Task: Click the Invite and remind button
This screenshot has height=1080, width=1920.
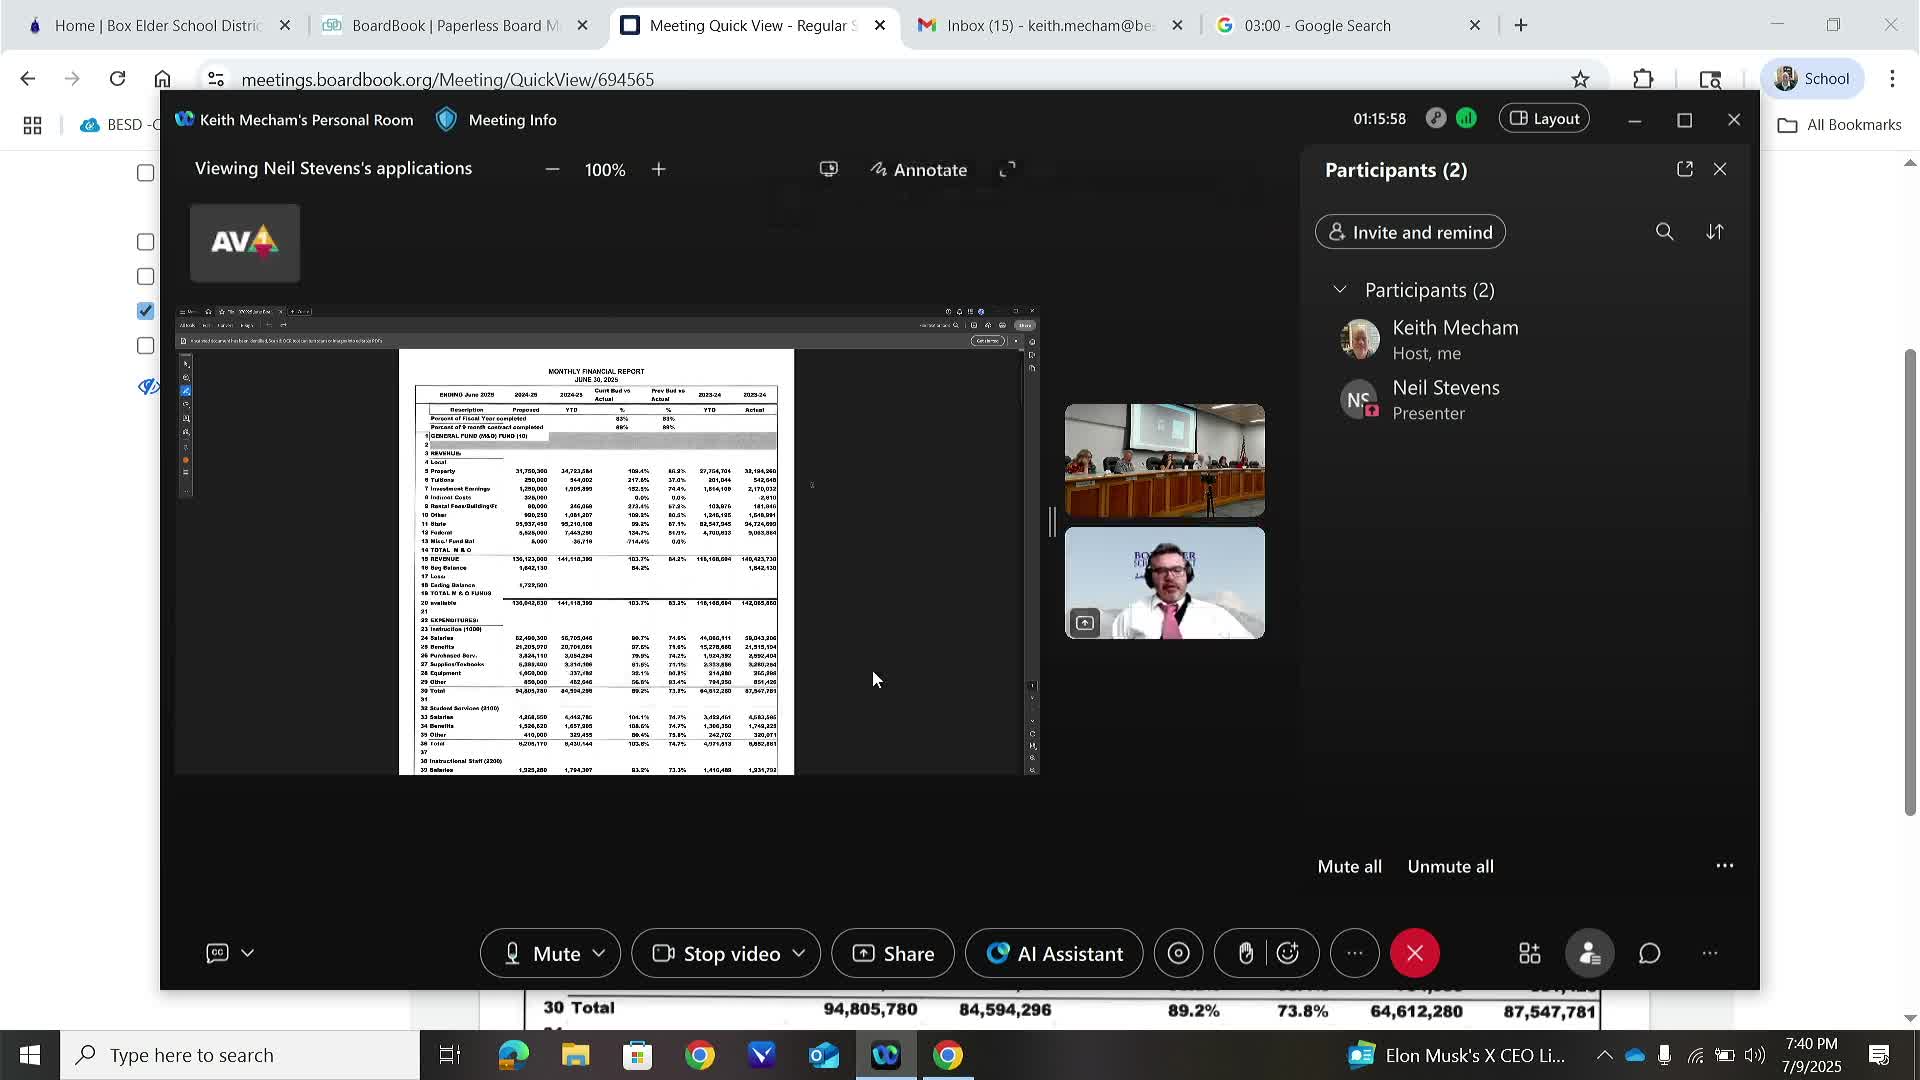Action: 1410,232
